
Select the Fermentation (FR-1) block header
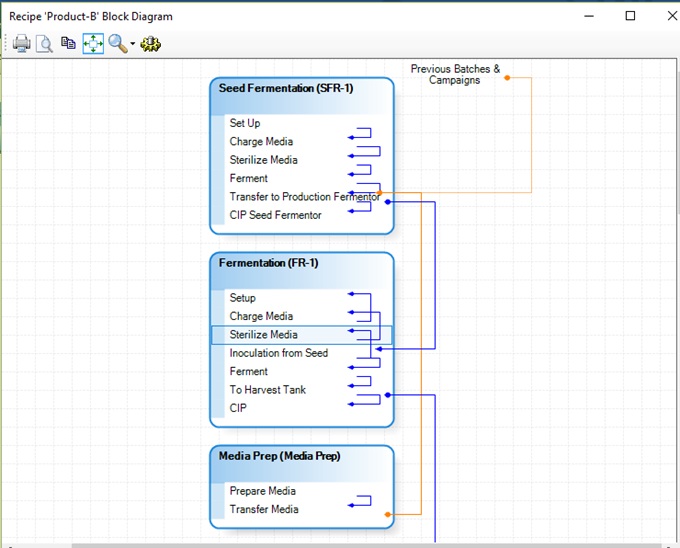point(269,263)
